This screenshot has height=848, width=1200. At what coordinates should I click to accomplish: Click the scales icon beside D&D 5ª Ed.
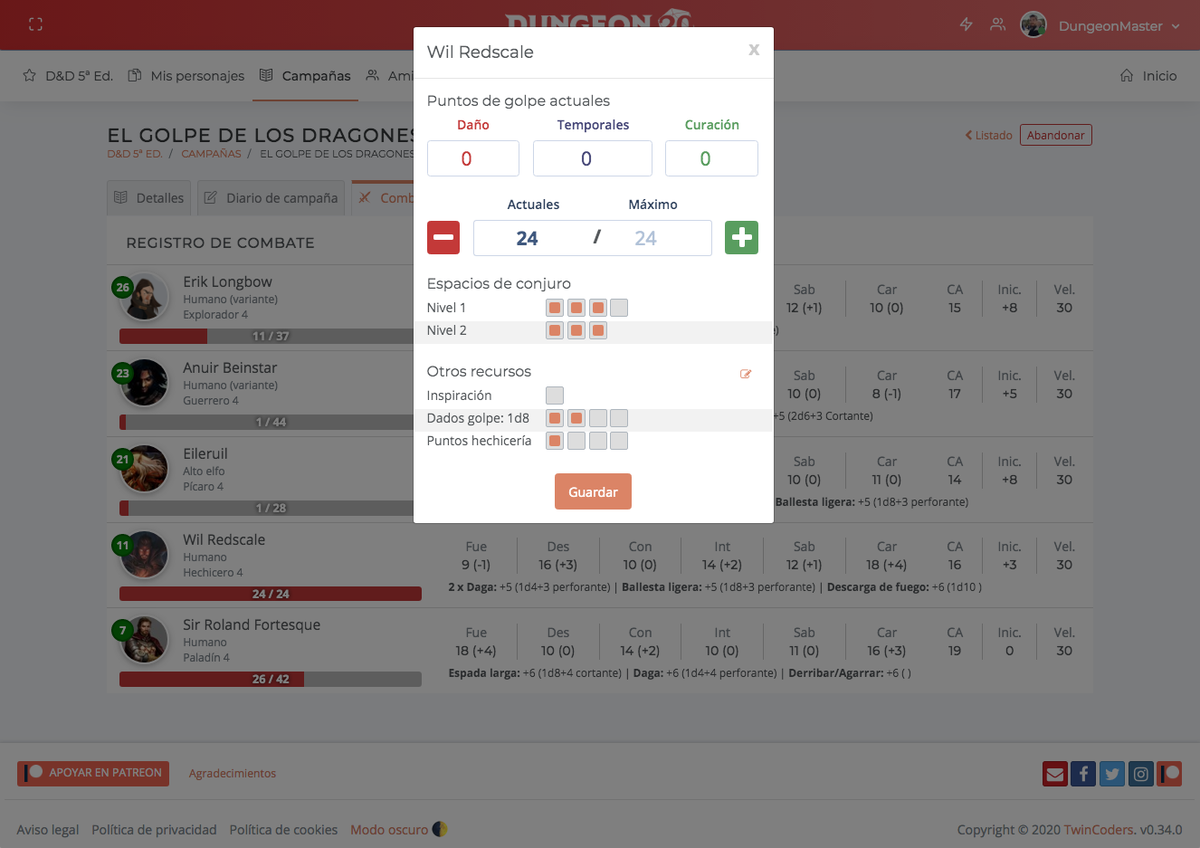(29, 75)
